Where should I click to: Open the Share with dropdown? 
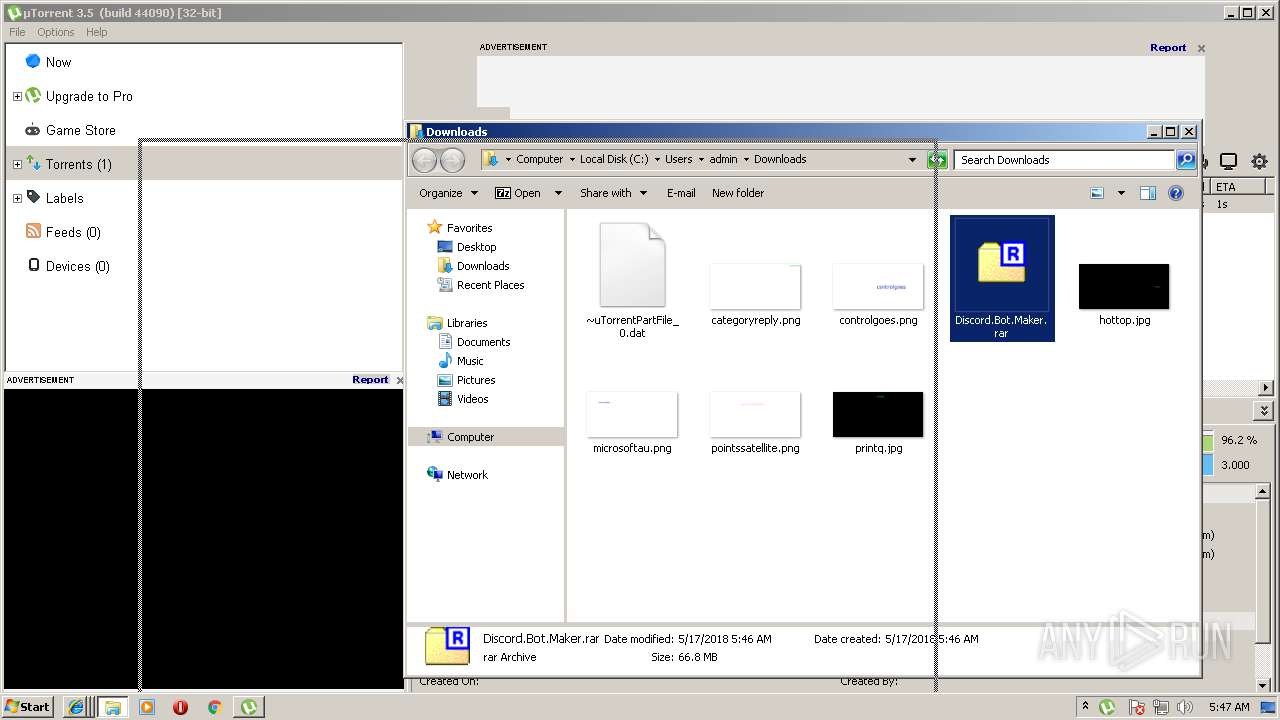613,193
